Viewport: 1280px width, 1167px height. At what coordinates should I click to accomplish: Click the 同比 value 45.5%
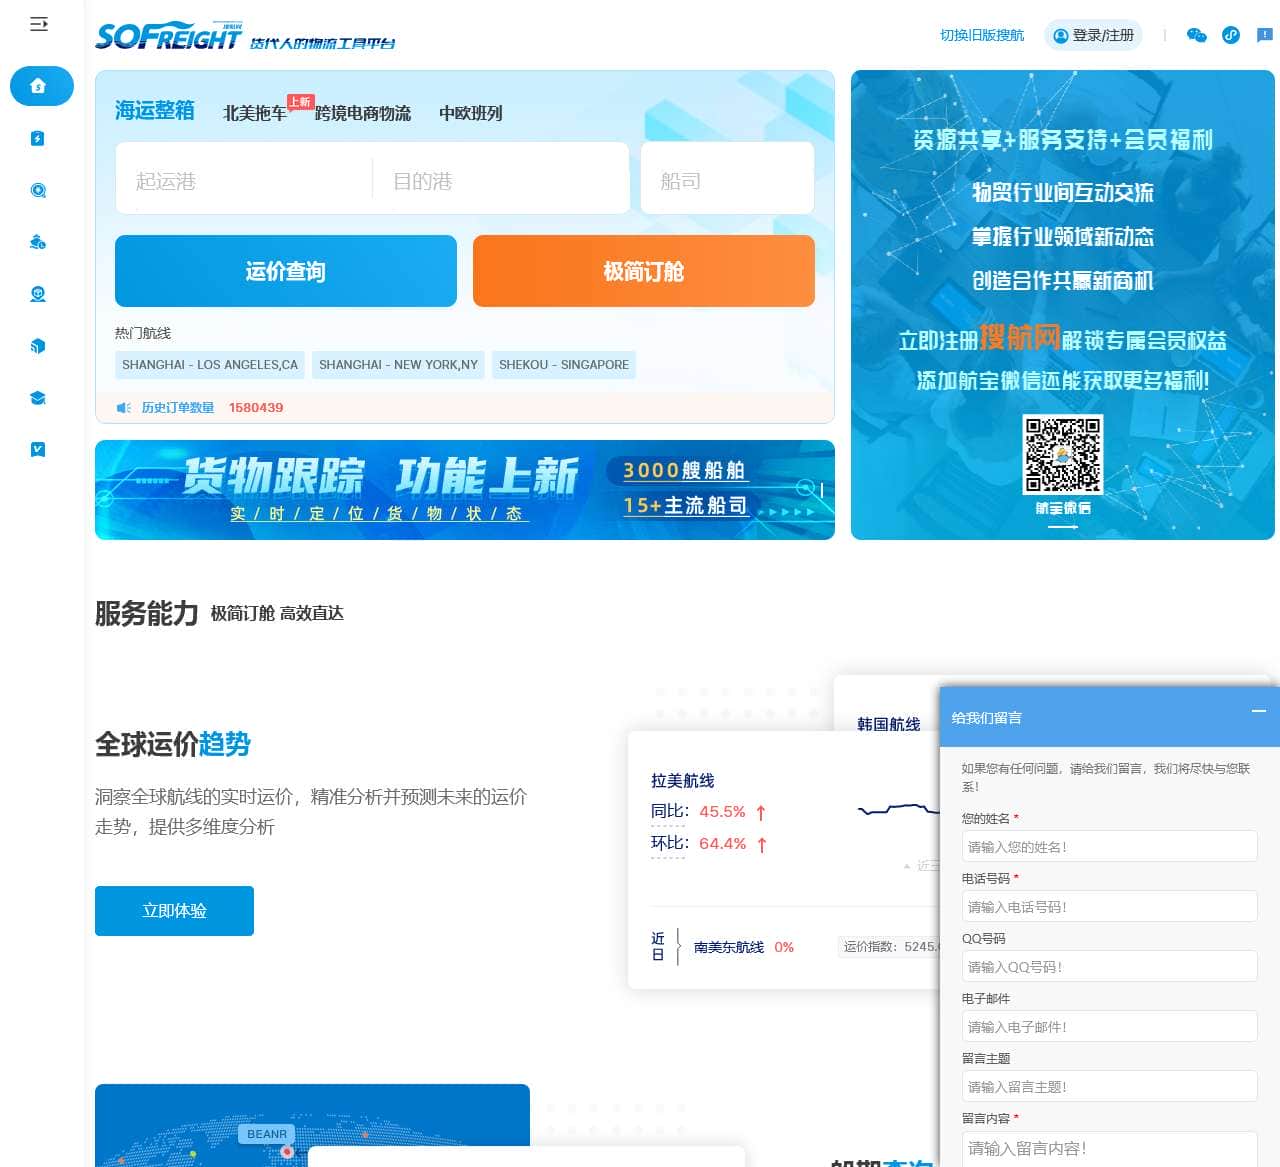pos(722,812)
